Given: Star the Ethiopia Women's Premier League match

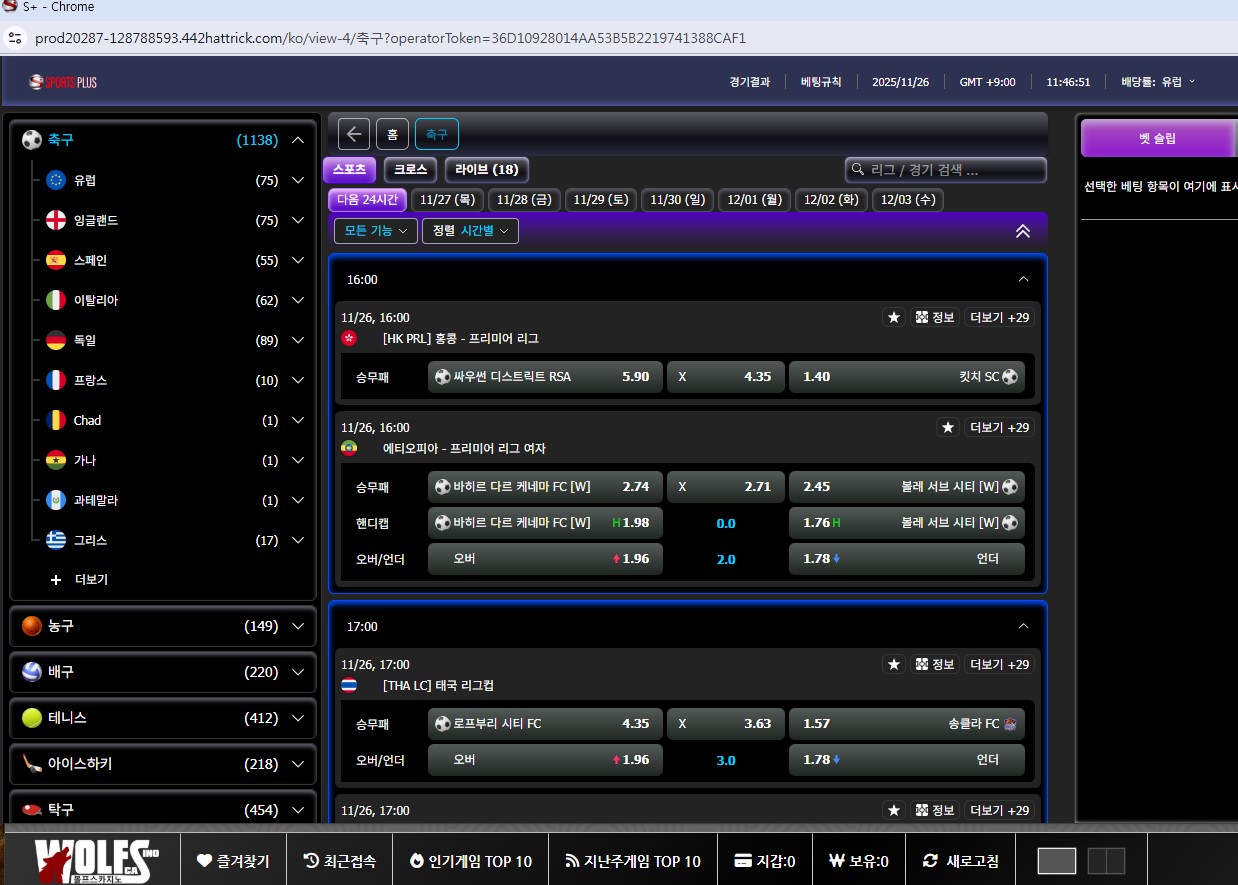Looking at the screenshot, I should click(x=948, y=427).
